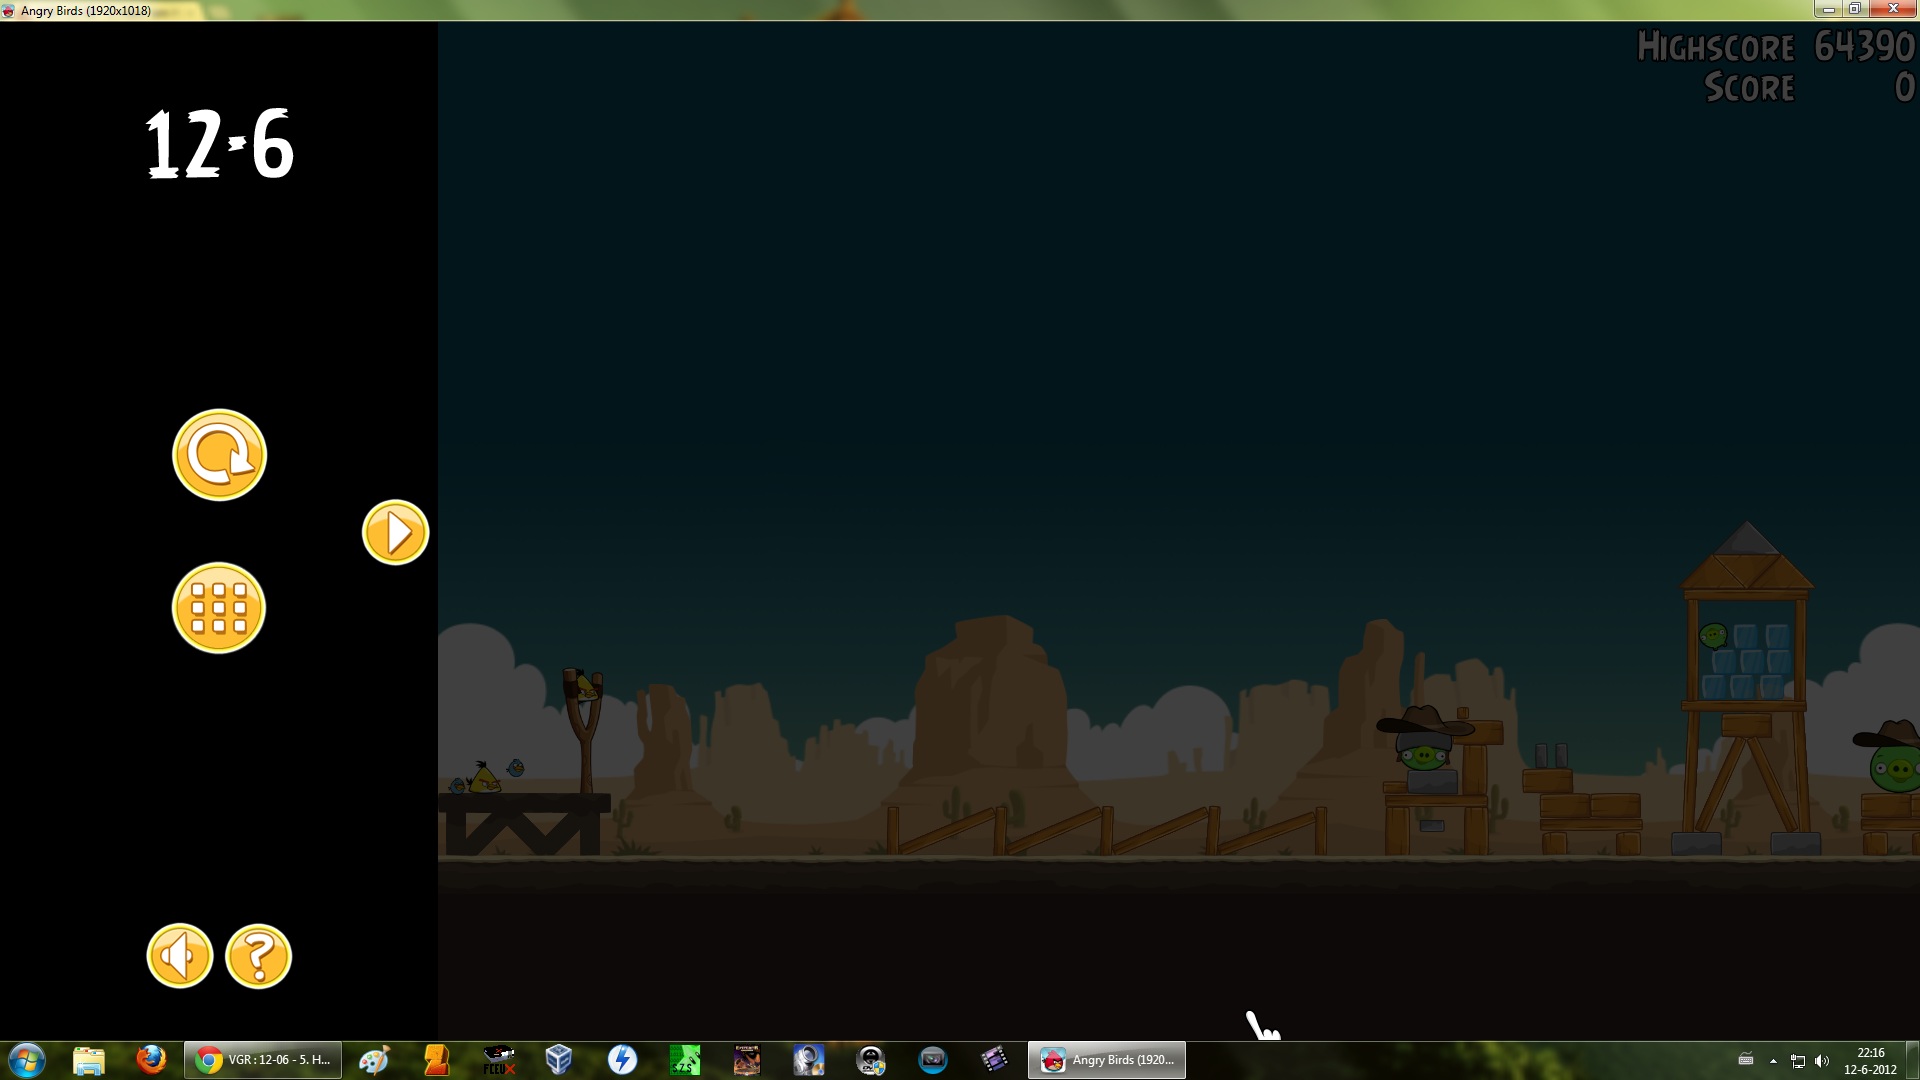This screenshot has height=1080, width=1920.
Task: Click the Angry Birds taskbar button
Action: [x=1106, y=1060]
